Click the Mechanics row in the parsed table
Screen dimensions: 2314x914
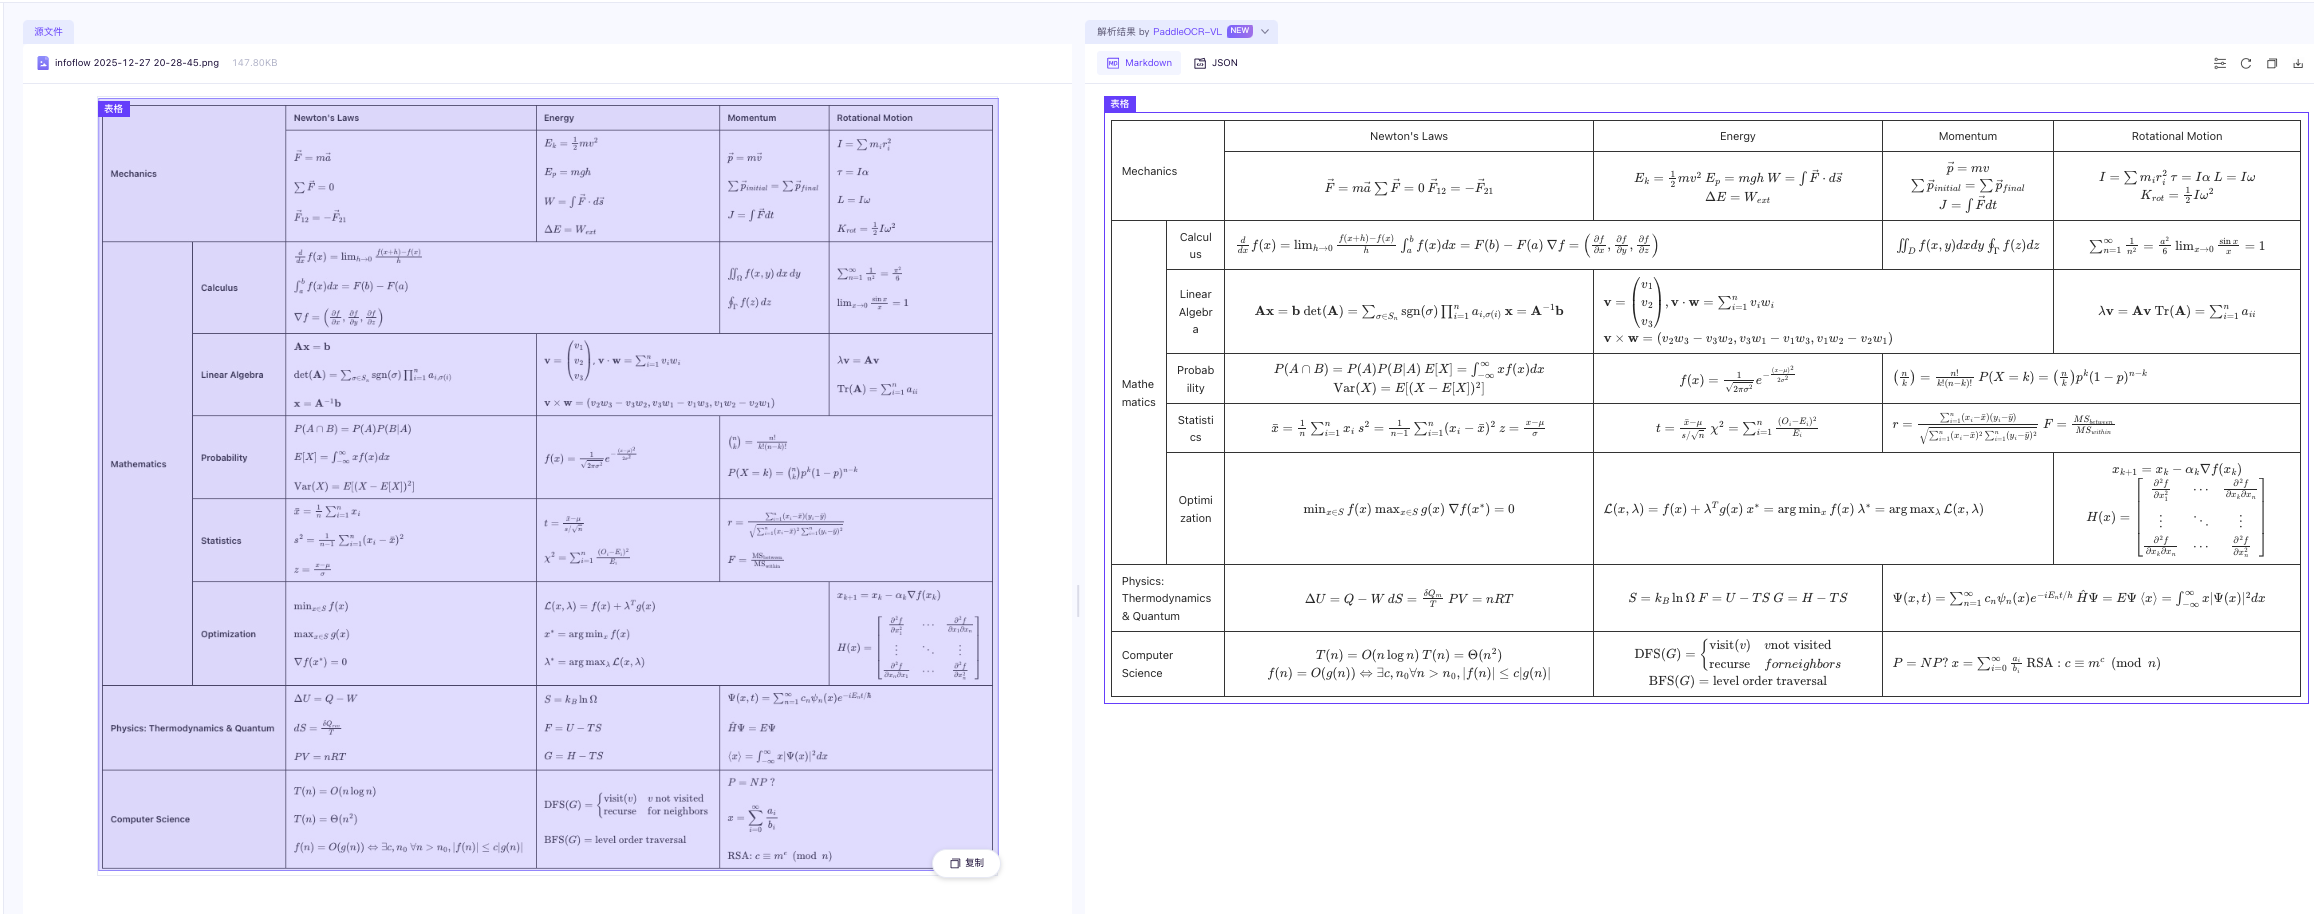[x=1151, y=171]
